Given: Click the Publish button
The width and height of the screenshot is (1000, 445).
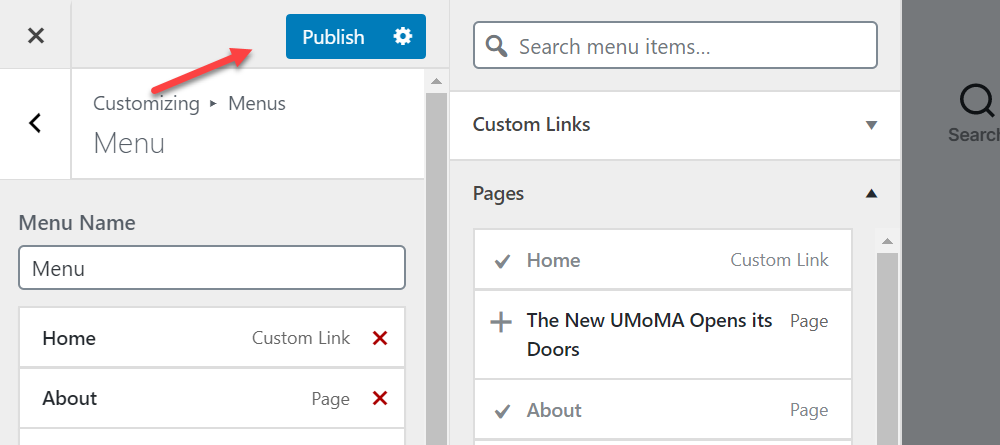Looking at the screenshot, I should pos(333,36).
